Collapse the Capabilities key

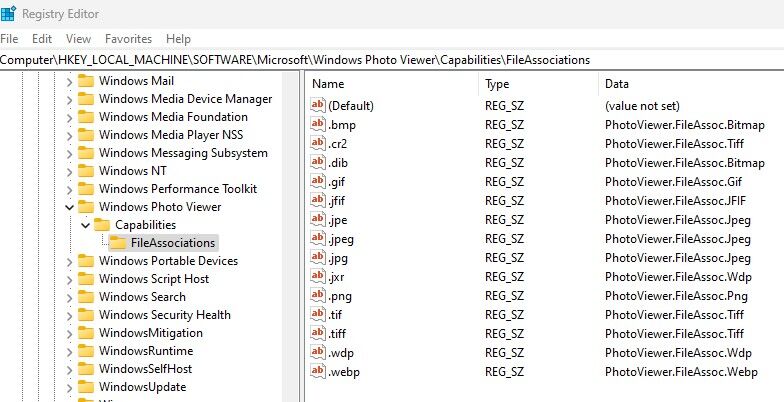point(86,226)
